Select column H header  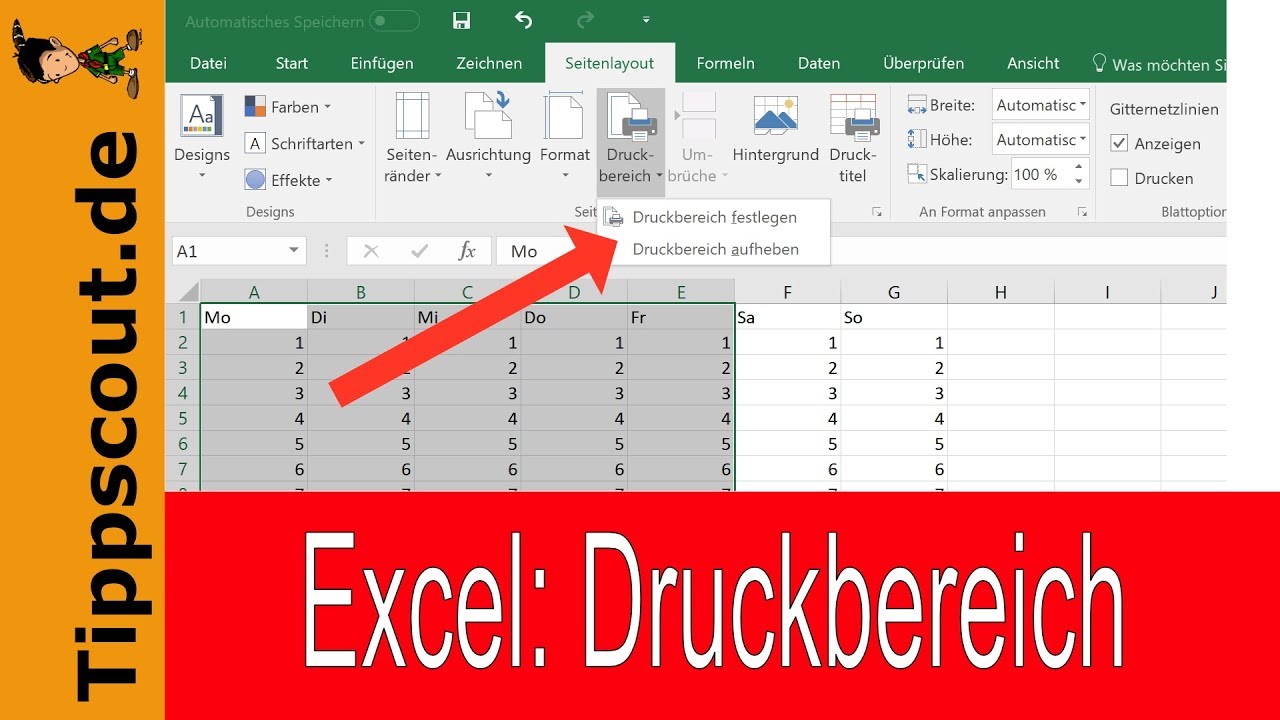click(x=1001, y=292)
